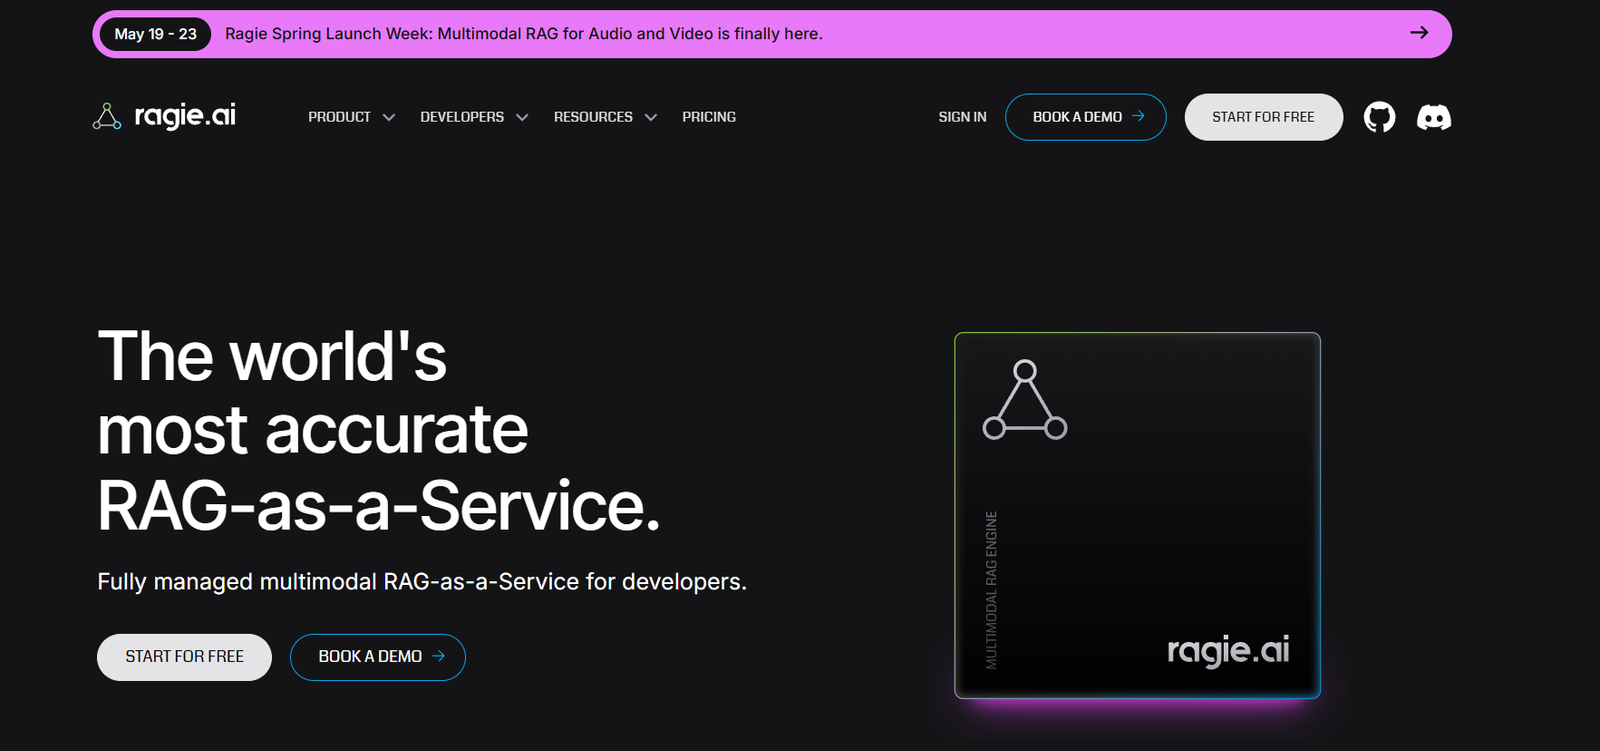The height and width of the screenshot is (751, 1600).
Task: Open the GitHub repository icon
Action: (x=1379, y=117)
